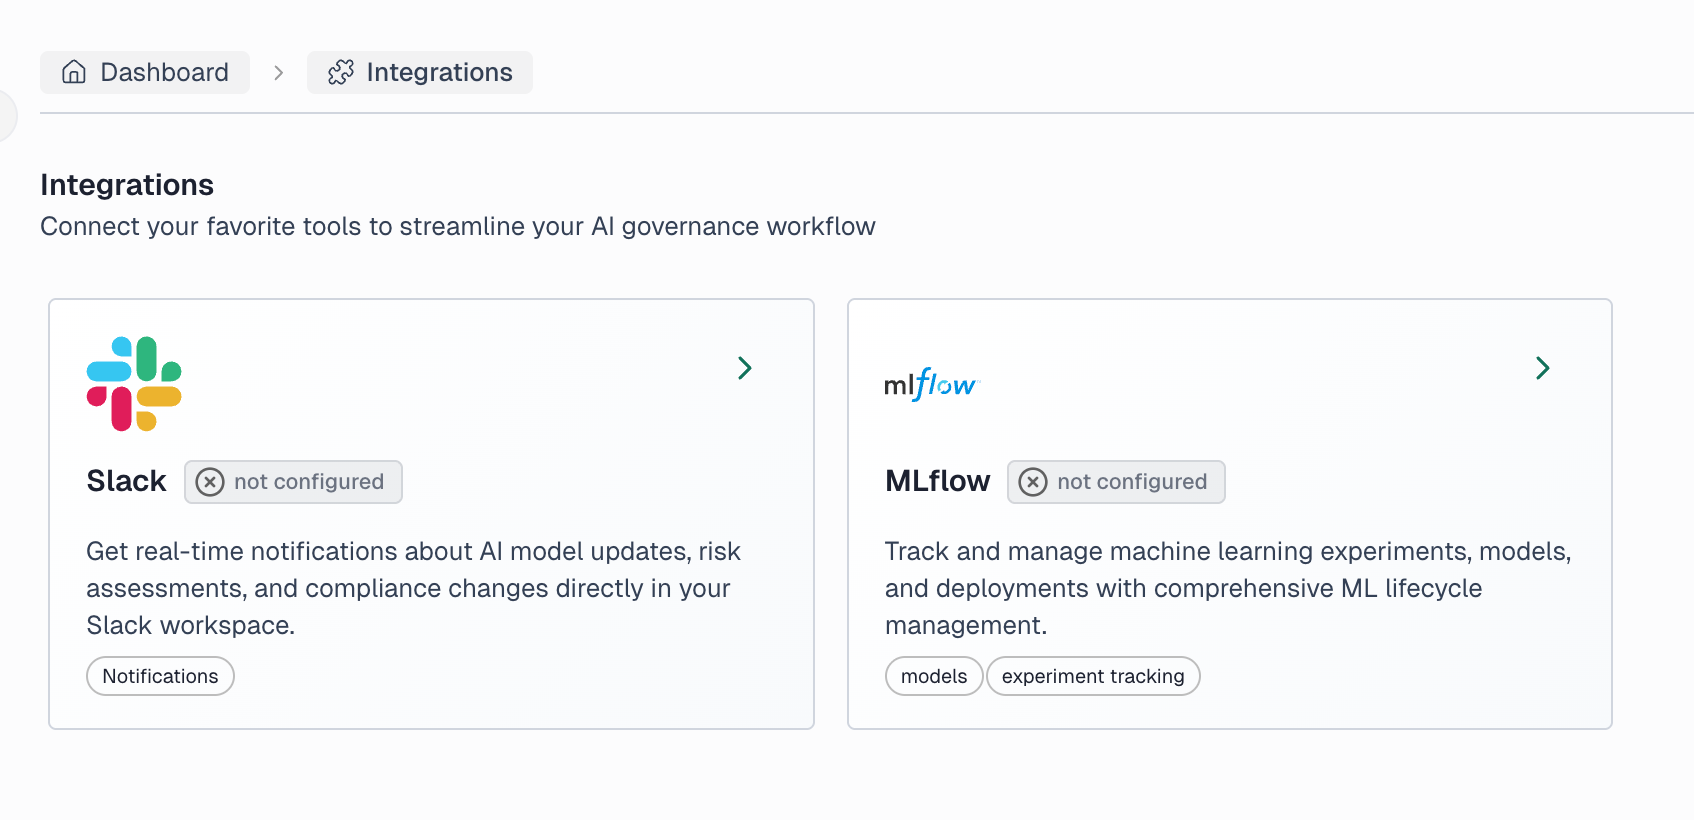Viewport: 1694px width, 820px height.
Task: Go to Dashboard breadcrumb
Action: (145, 72)
